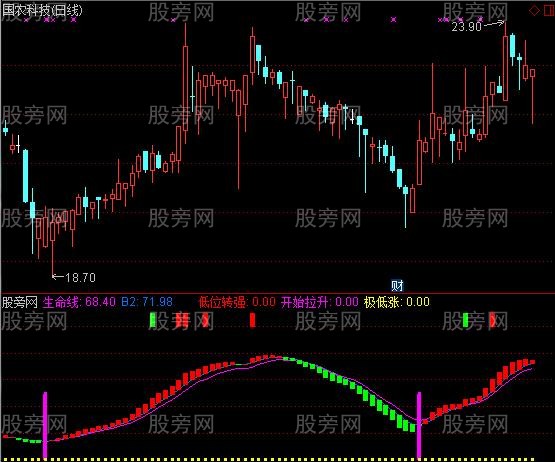This screenshot has height=462, width=555.
Task: Click the red diamond icon in the chart corner
Action: 534,11
